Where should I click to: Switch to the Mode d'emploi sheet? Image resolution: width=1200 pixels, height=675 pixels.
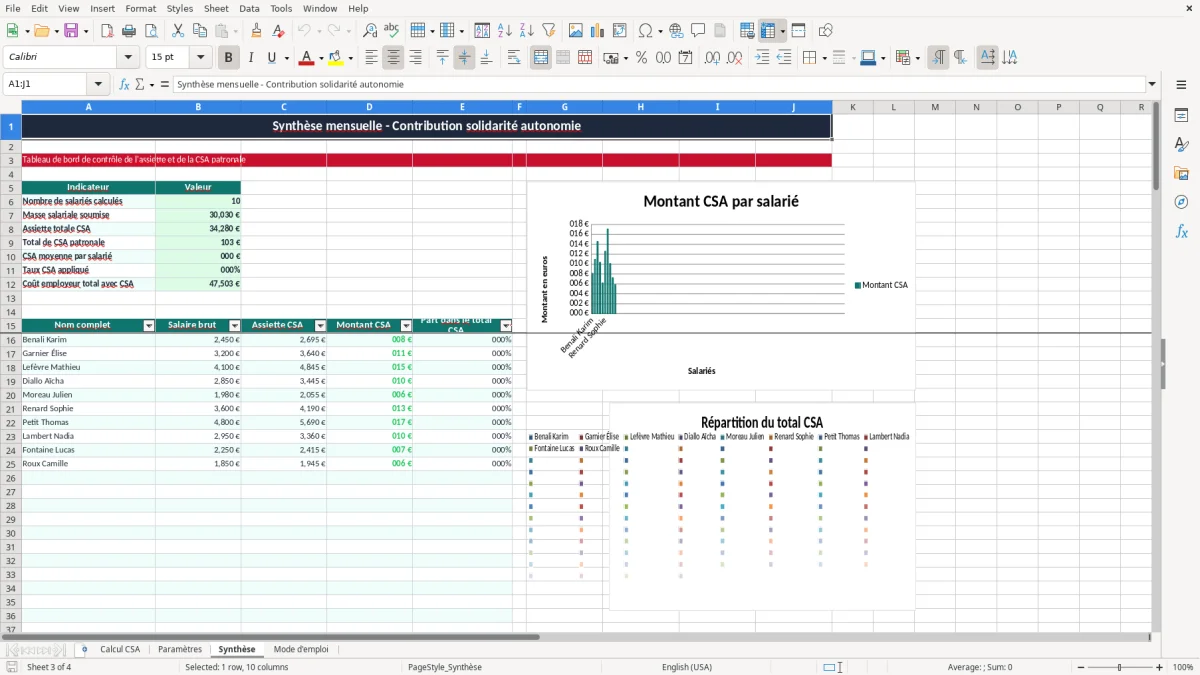(x=301, y=649)
